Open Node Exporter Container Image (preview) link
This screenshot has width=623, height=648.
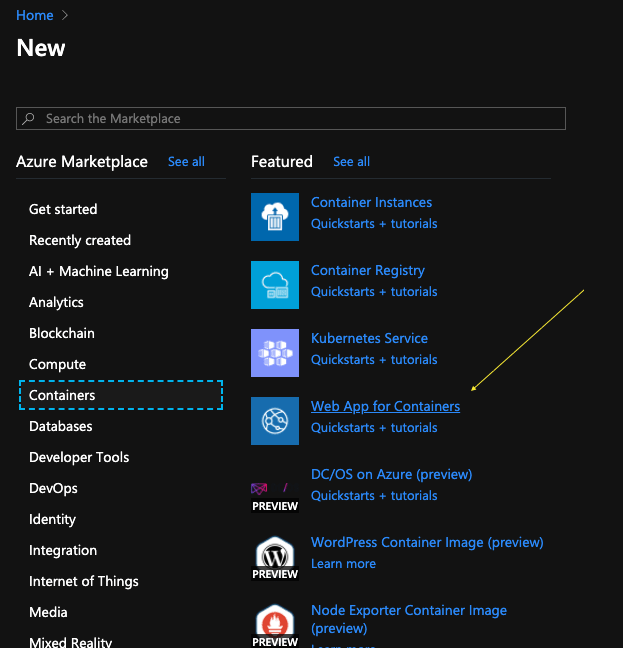click(x=409, y=619)
